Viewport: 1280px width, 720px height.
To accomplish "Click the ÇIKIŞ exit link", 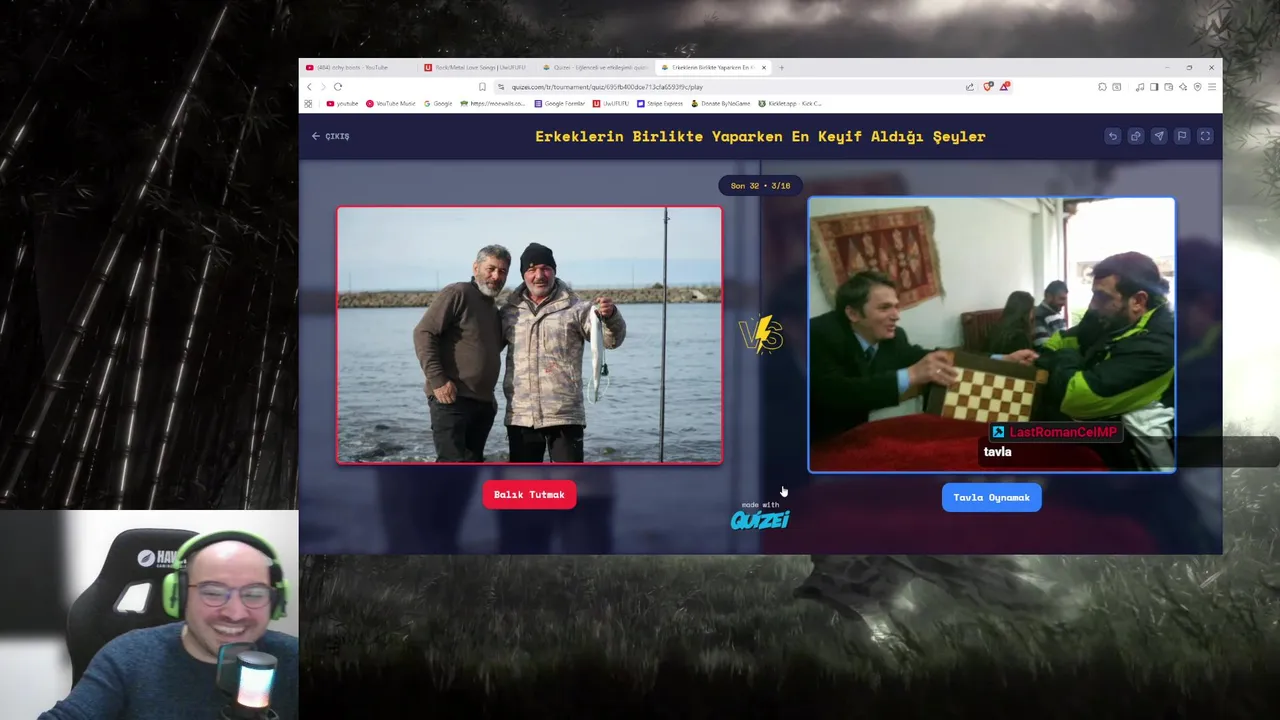I will pyautogui.click(x=330, y=136).
